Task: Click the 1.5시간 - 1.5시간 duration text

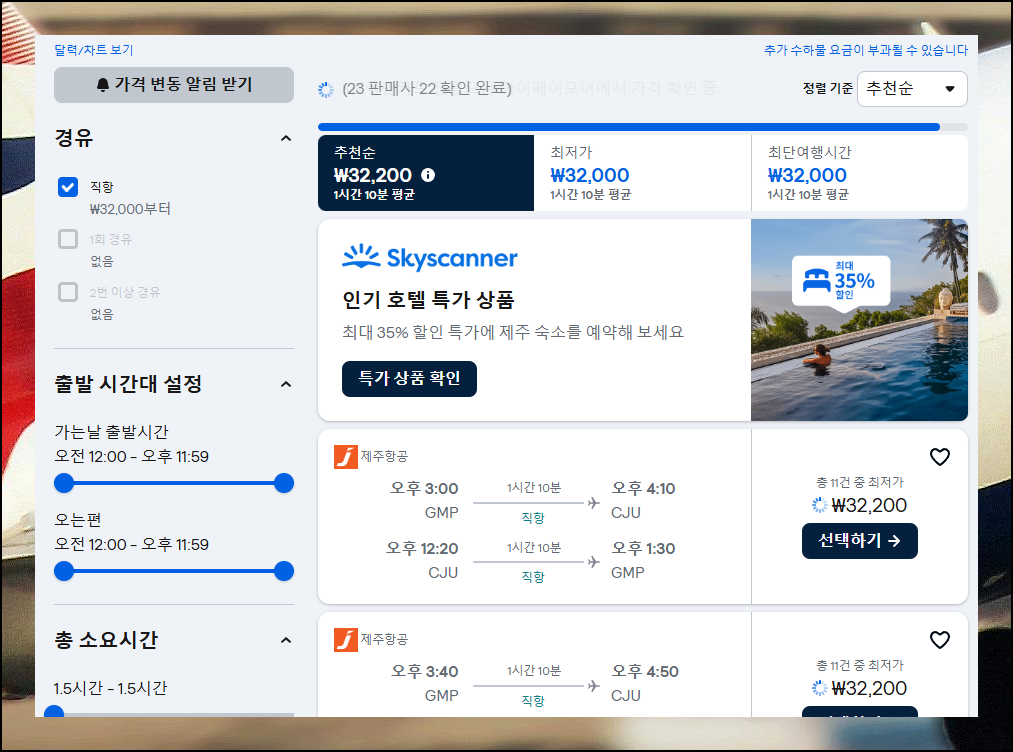Action: tap(110, 689)
